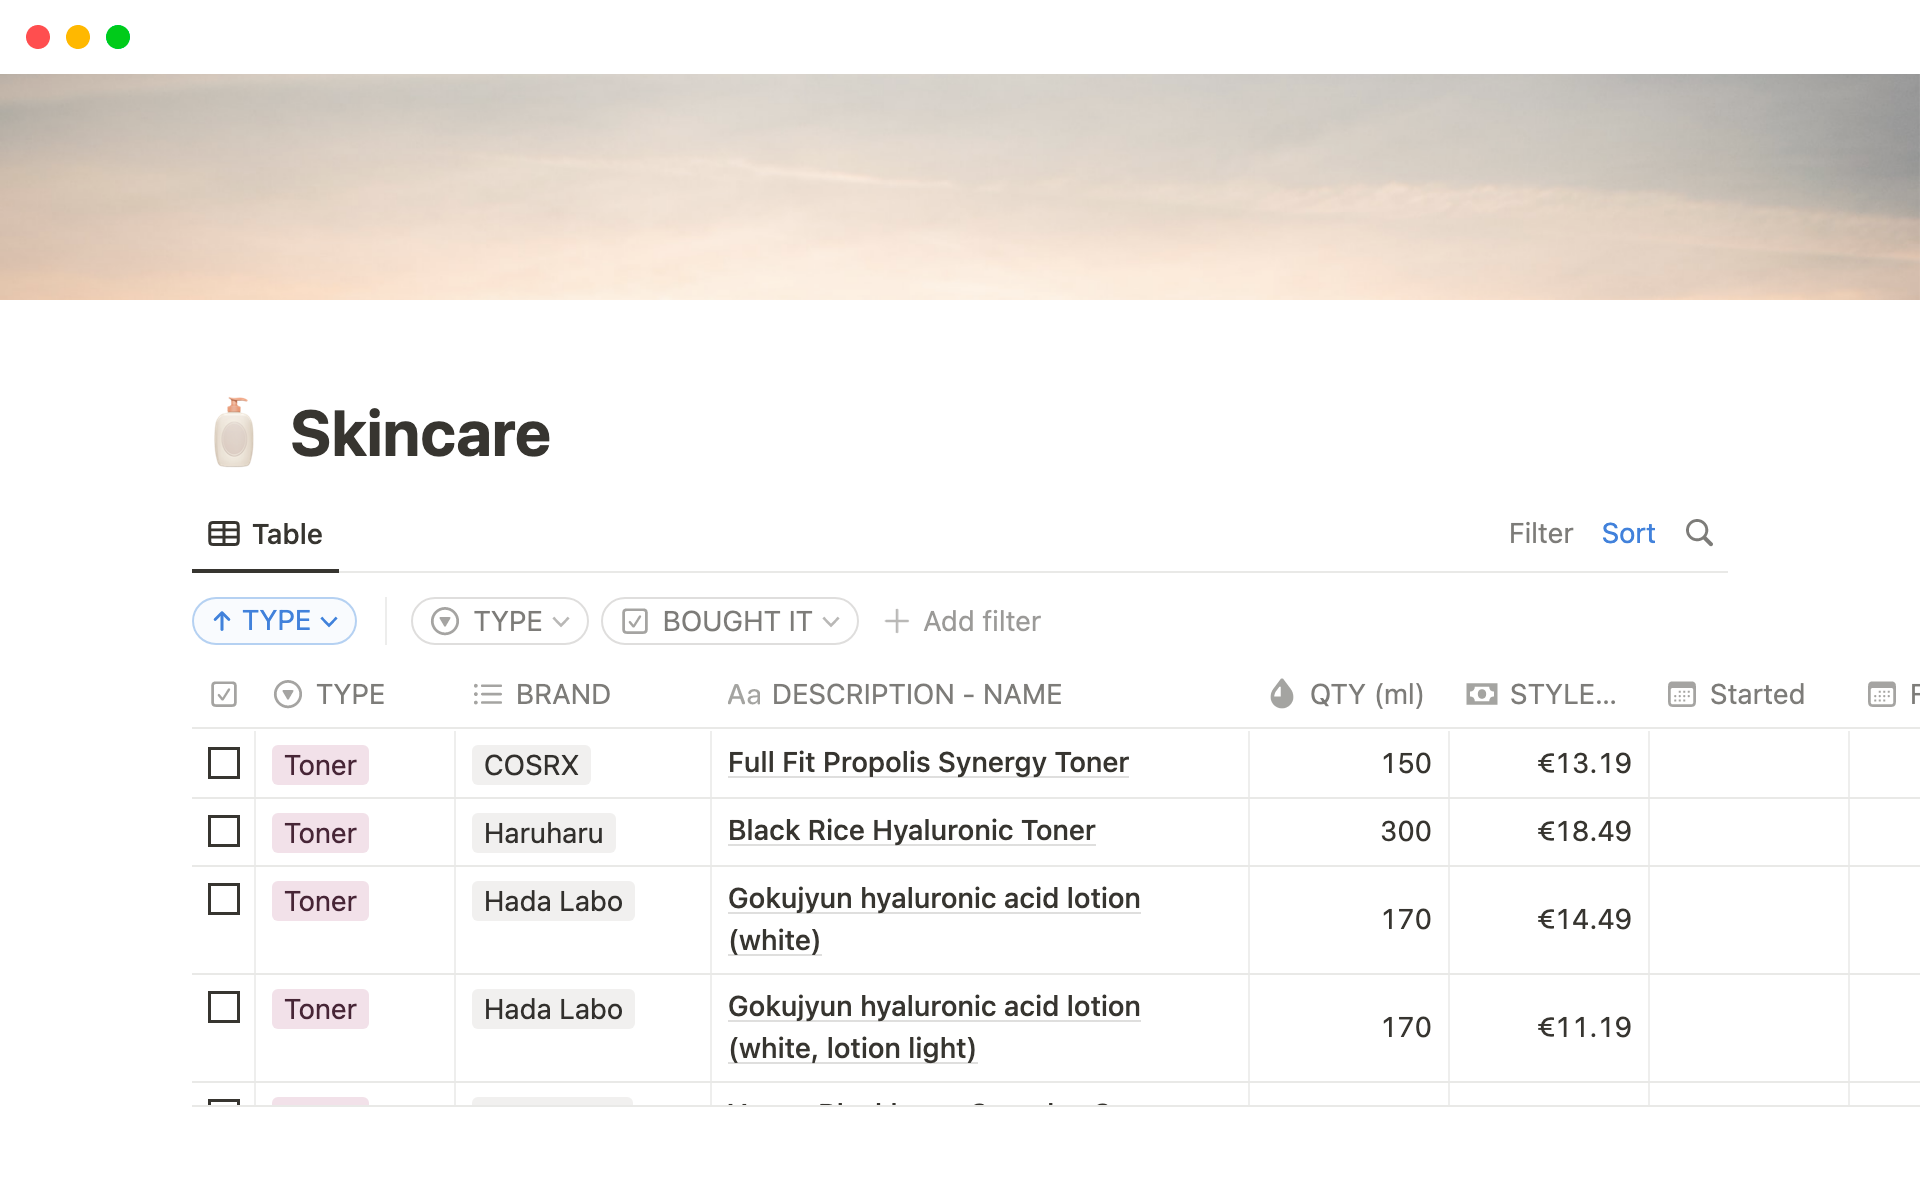1920x1200 pixels.
Task: Check the checkbox on the COSRX row
Action: coord(223,763)
